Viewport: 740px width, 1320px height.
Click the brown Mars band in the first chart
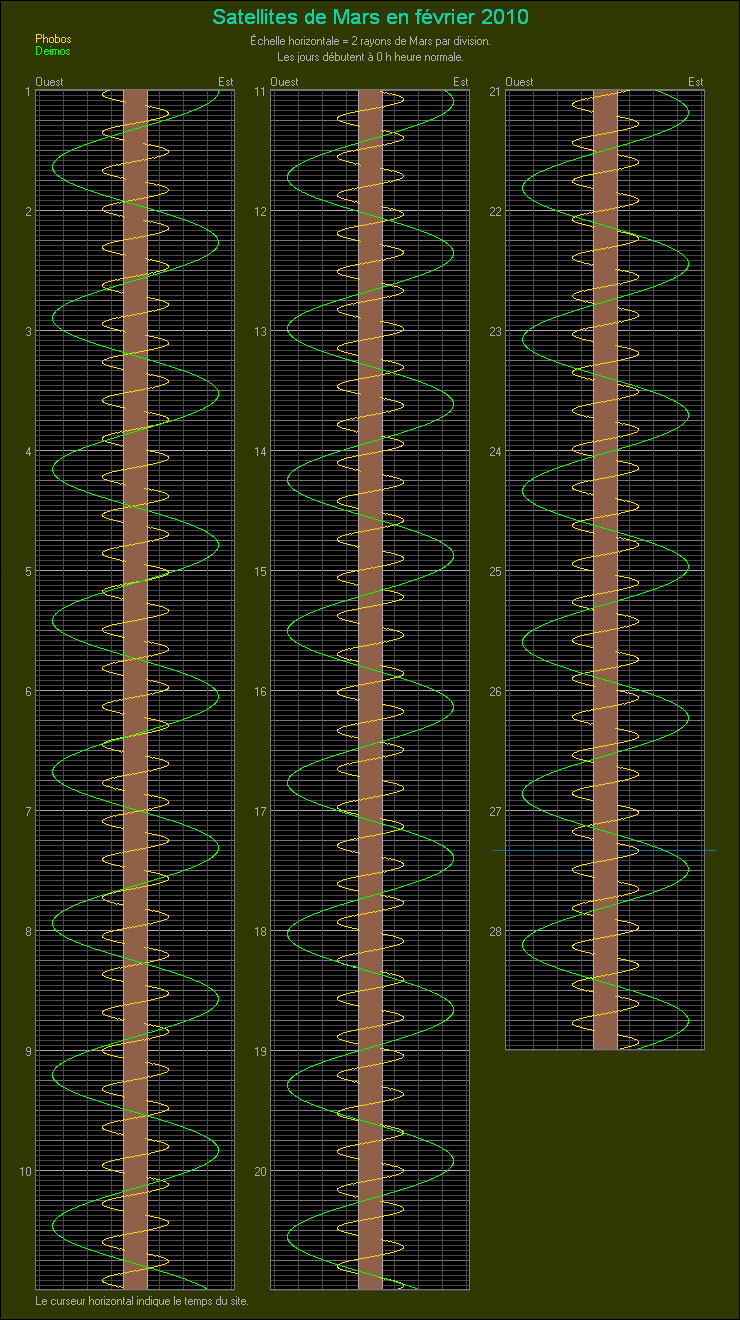pos(135,690)
